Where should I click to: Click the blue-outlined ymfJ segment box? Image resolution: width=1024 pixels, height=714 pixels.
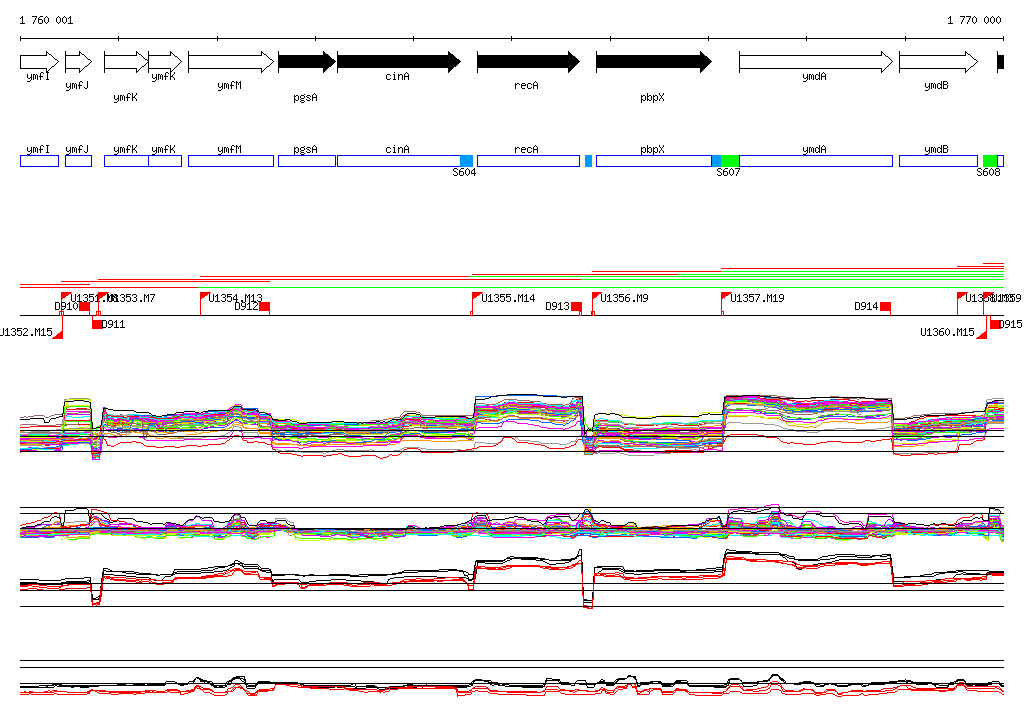click(x=78, y=161)
